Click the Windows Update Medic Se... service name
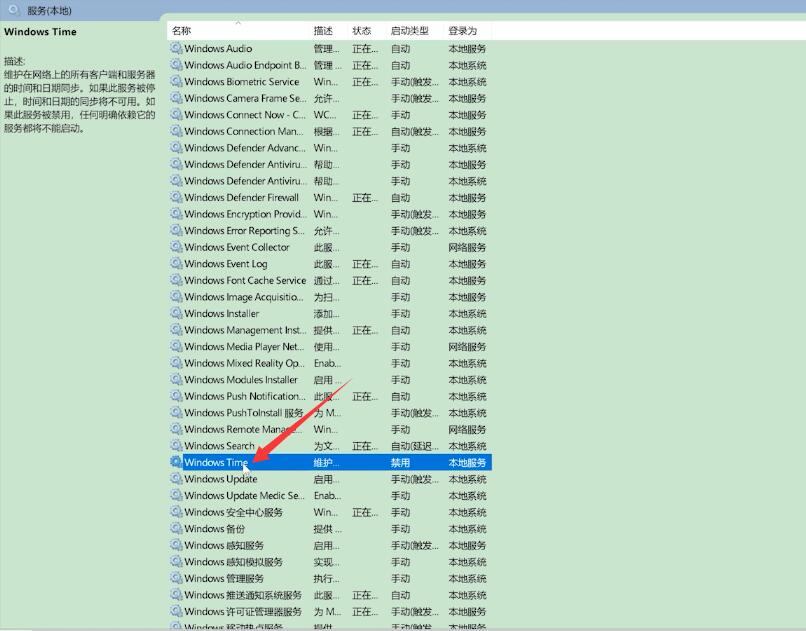The width and height of the screenshot is (806, 631). (x=244, y=495)
